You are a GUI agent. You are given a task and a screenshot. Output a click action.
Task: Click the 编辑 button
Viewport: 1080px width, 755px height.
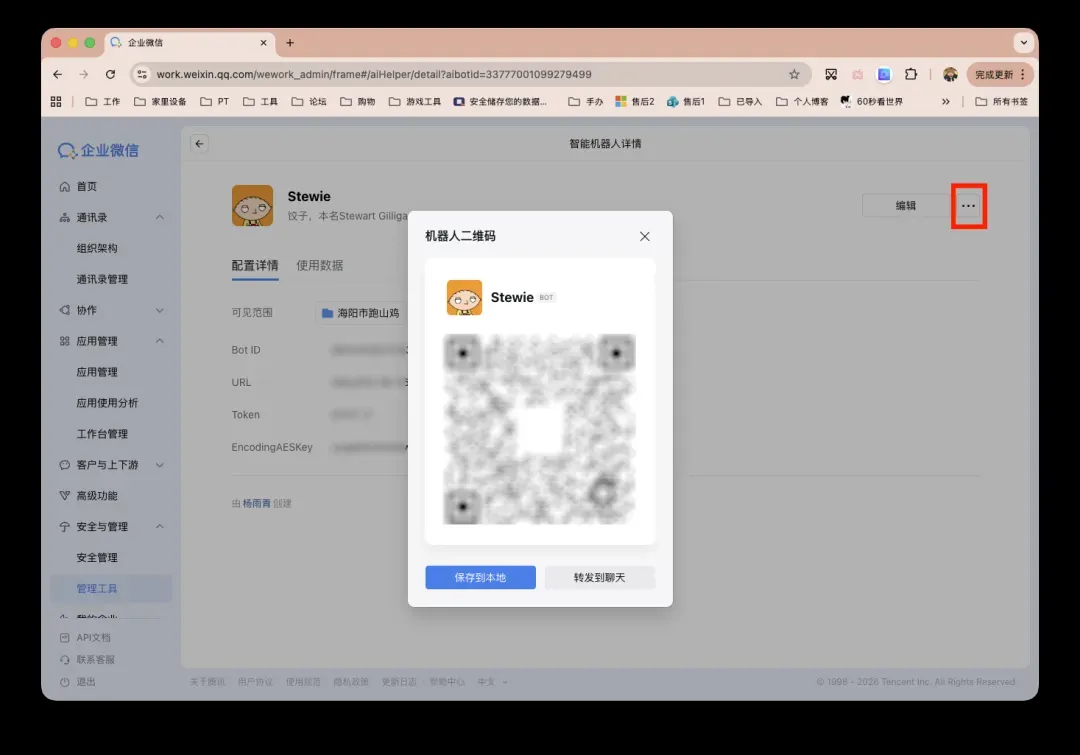tap(905, 206)
